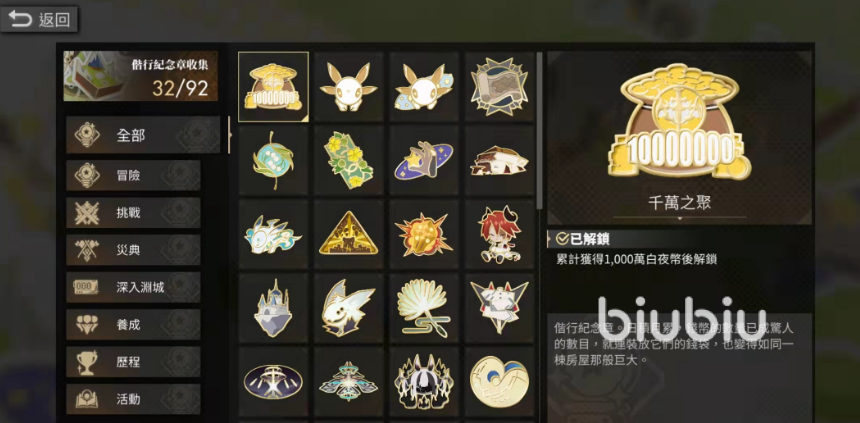The height and width of the screenshot is (423, 860).
Task: Select the red-haired chibi character badge
Action: (499, 234)
